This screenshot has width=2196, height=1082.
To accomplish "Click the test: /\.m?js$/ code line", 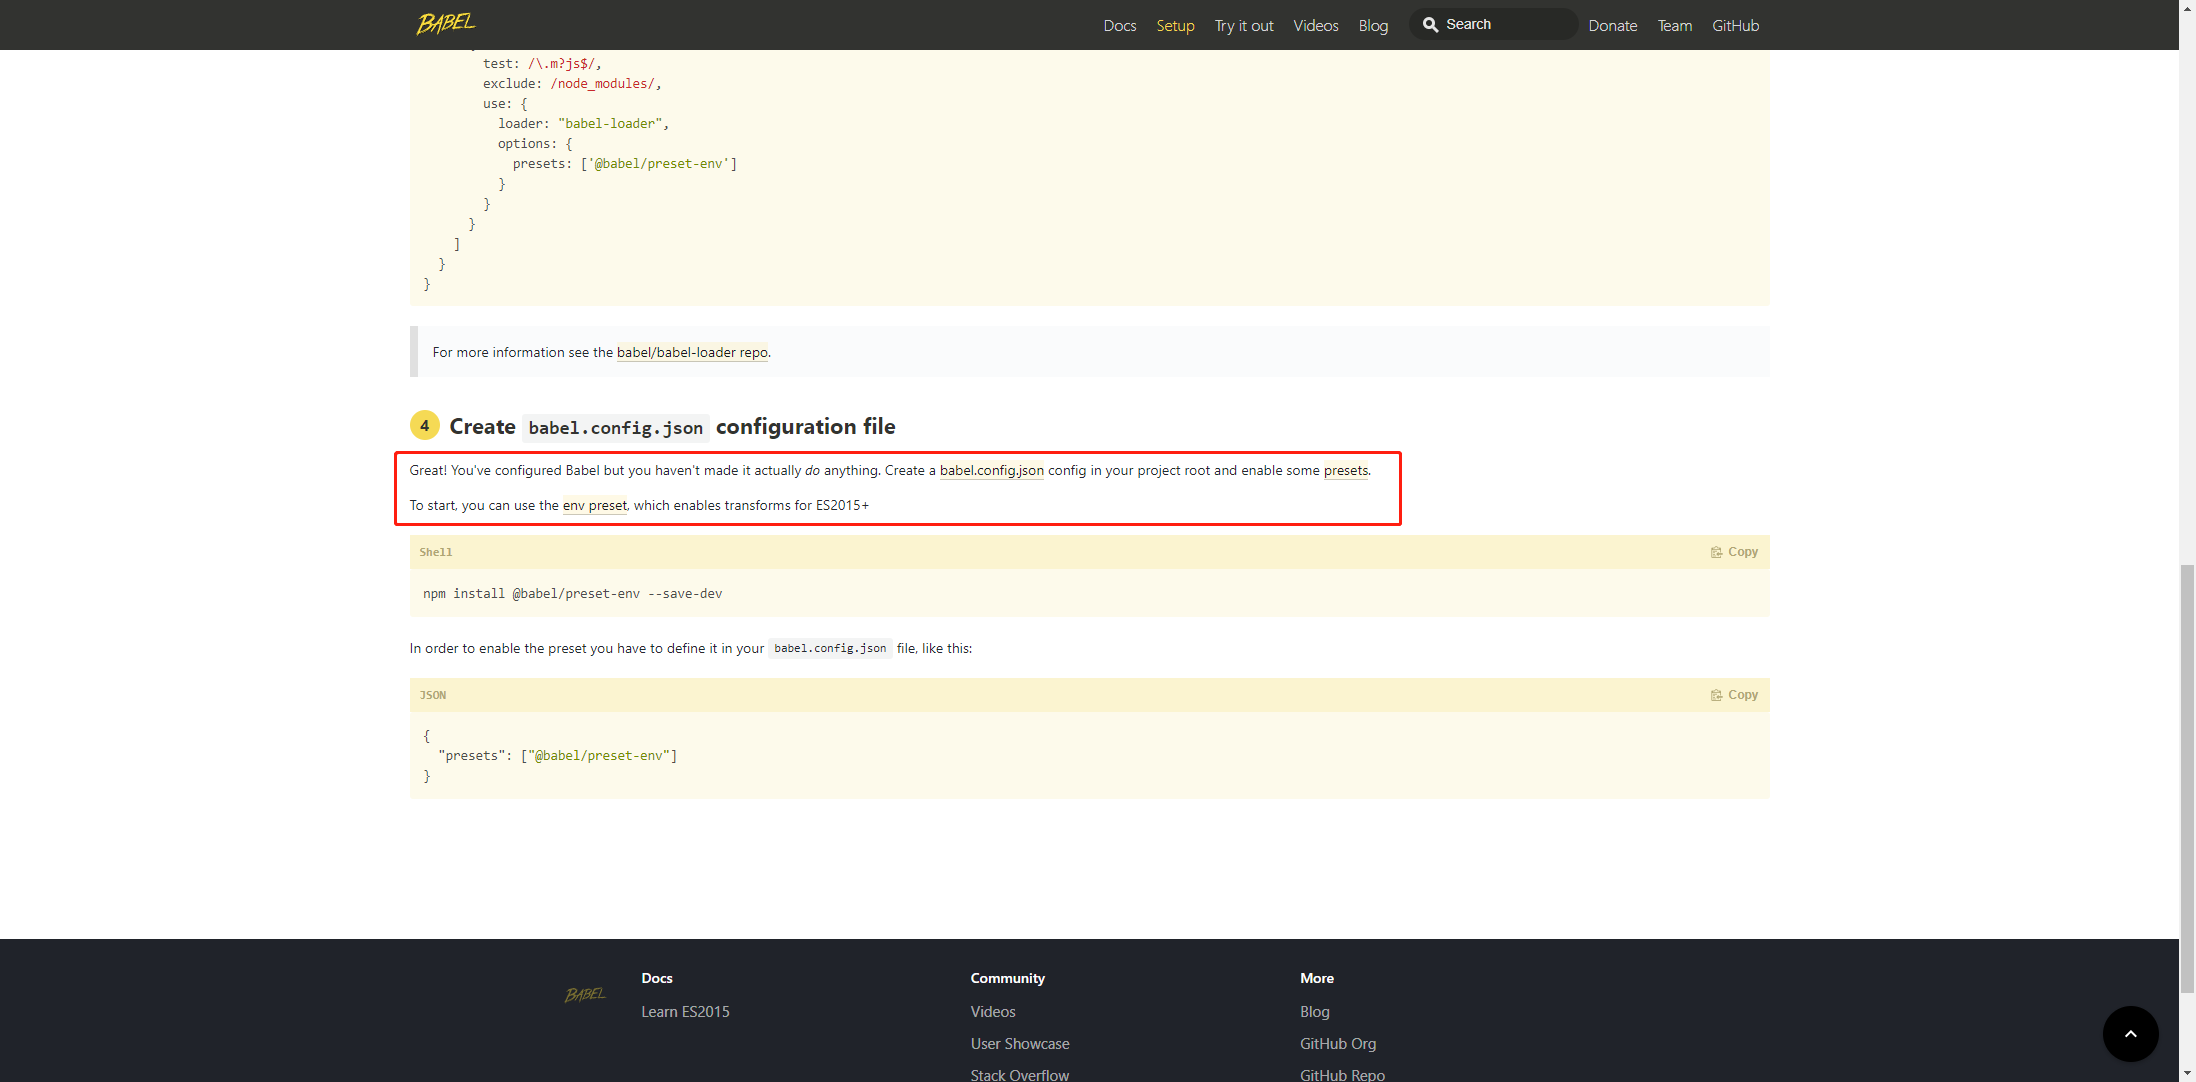I will click(x=542, y=63).
